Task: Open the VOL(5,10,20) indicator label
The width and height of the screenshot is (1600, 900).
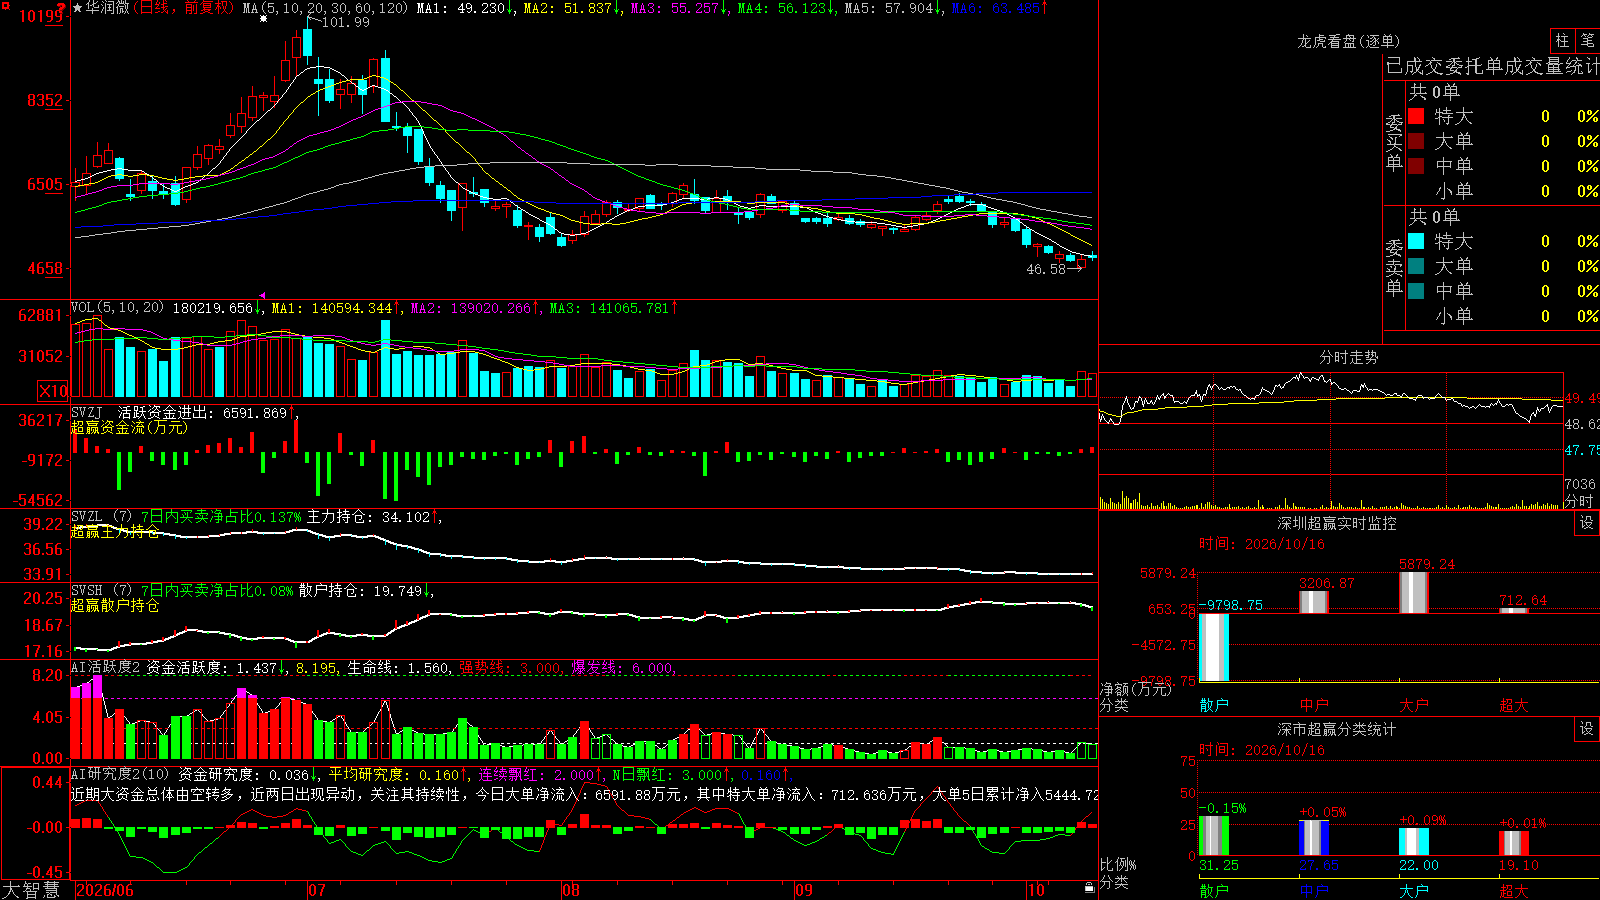Action: (x=117, y=308)
